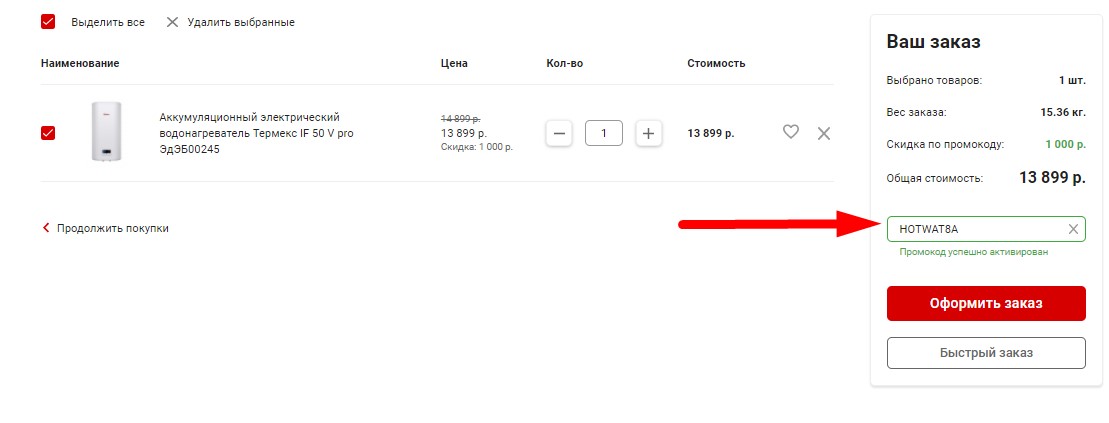The image size is (1109, 423).
Task: Click 'Продолжить покупки' link
Action: tap(113, 228)
